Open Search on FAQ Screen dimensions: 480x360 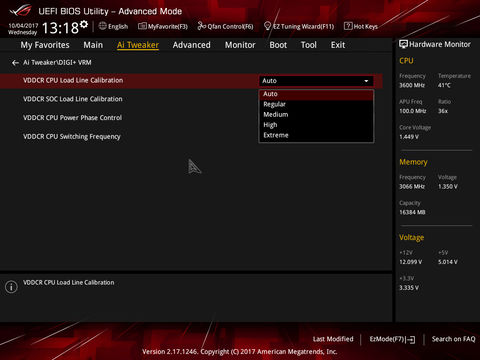coord(453,339)
